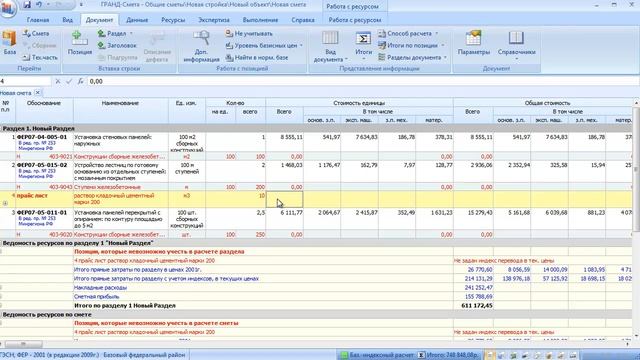Close the Новая смета document tab
The width and height of the screenshot is (640, 360).
click(38, 93)
